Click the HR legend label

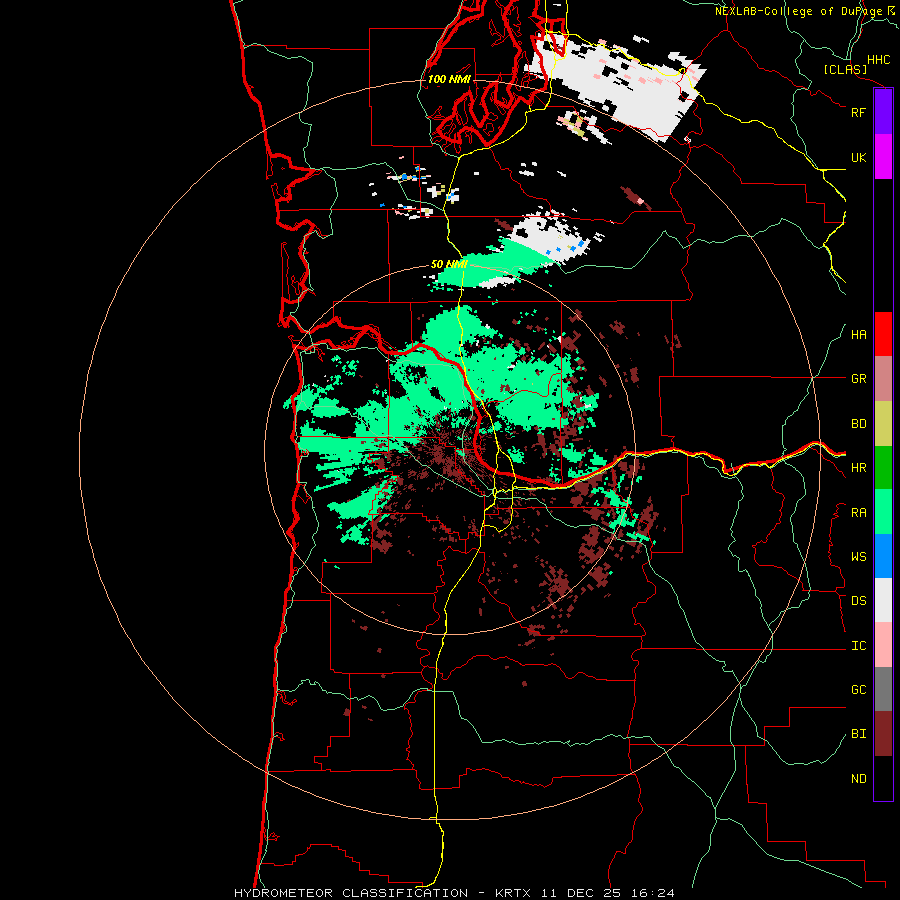tap(858, 468)
